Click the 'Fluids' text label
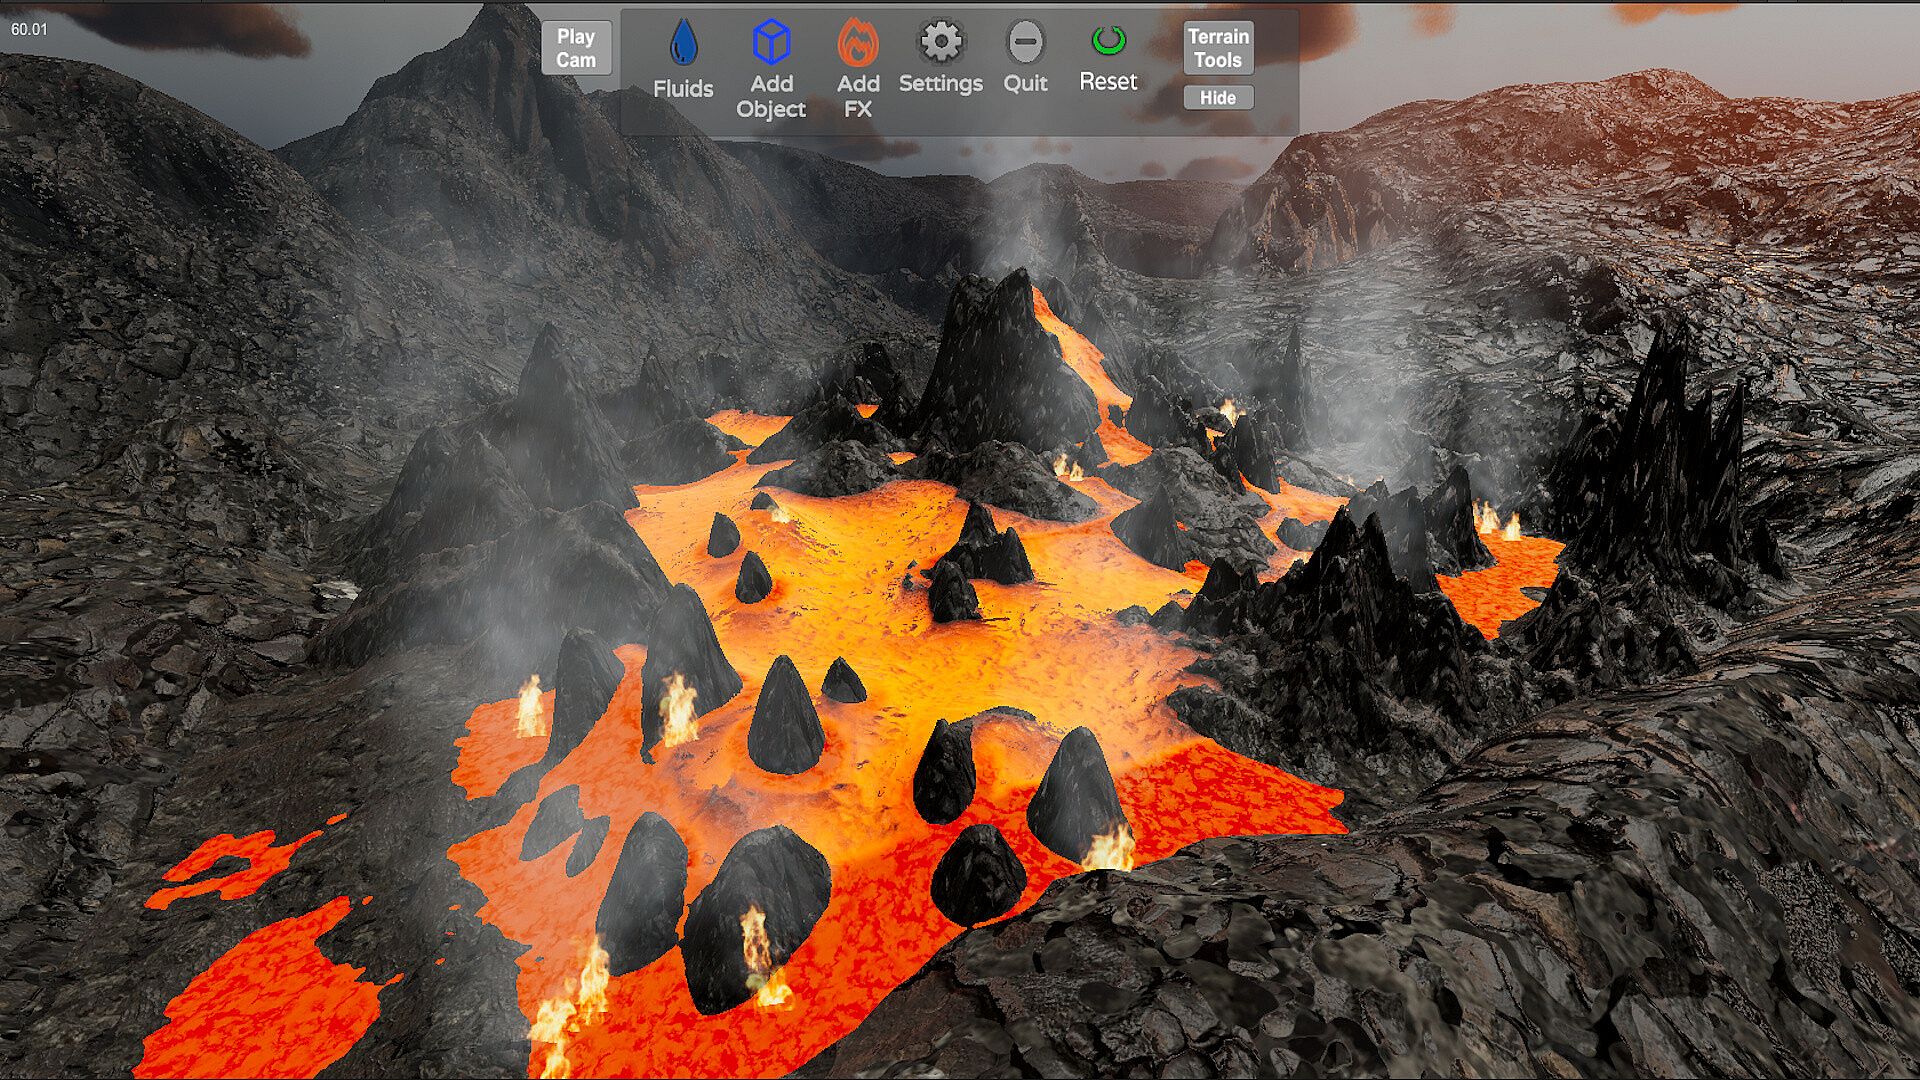1920x1080 pixels. click(683, 89)
